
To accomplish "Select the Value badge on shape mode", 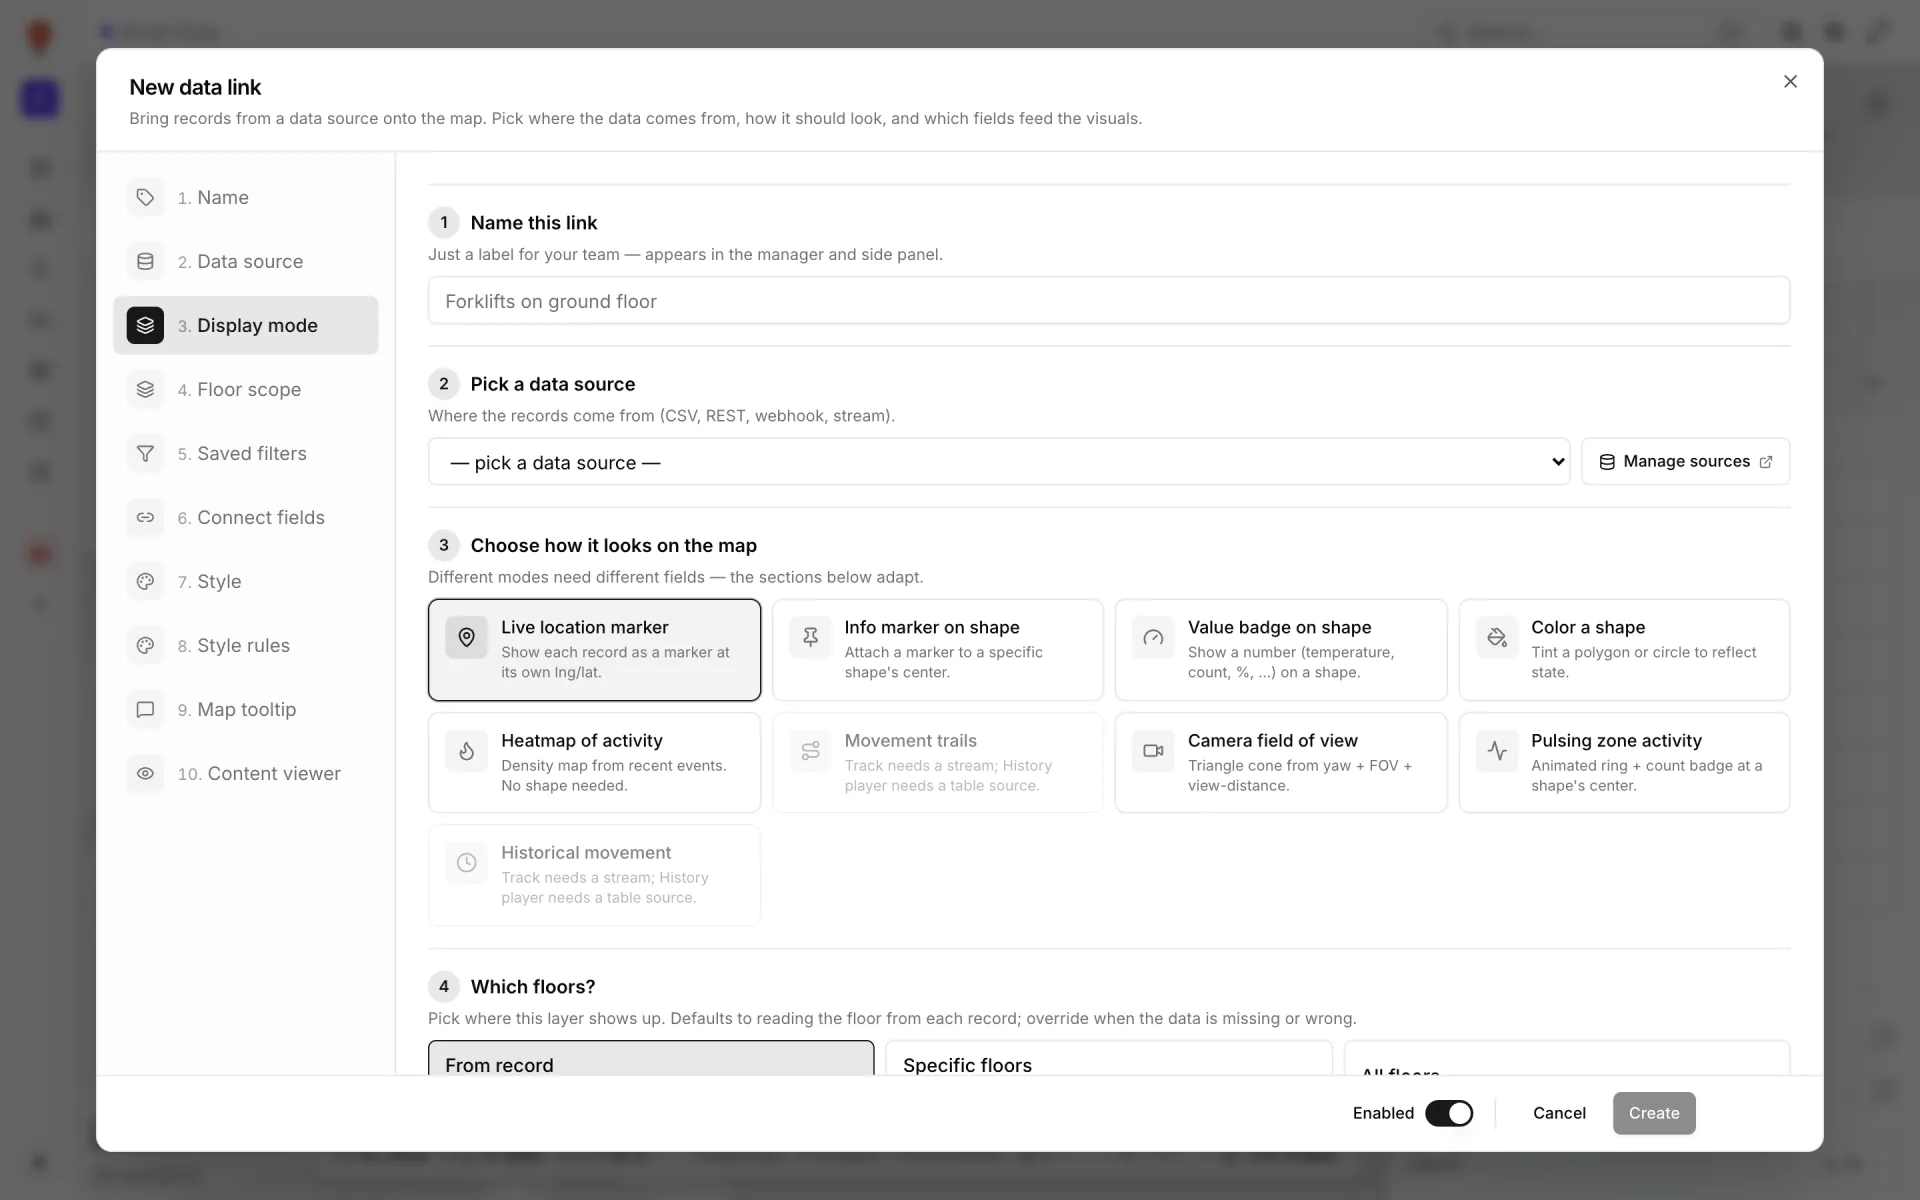I will click(1280, 650).
